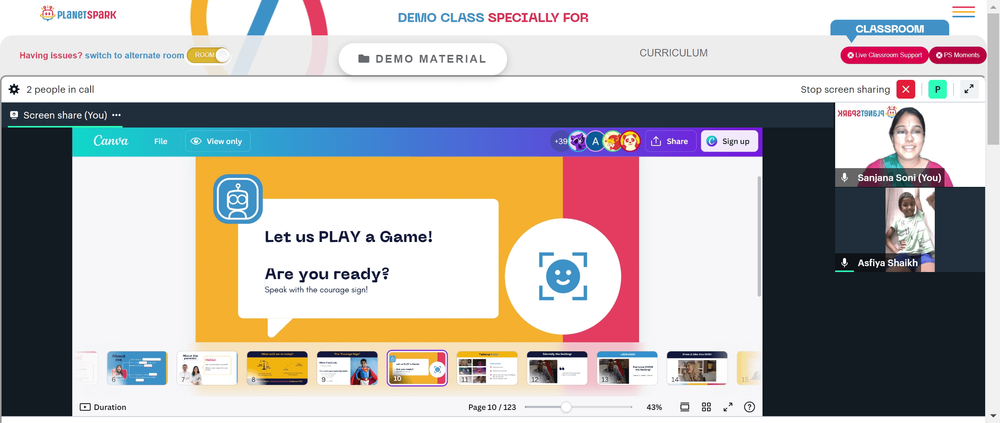Open PS Moments
The image size is (1000, 423).
point(957,56)
